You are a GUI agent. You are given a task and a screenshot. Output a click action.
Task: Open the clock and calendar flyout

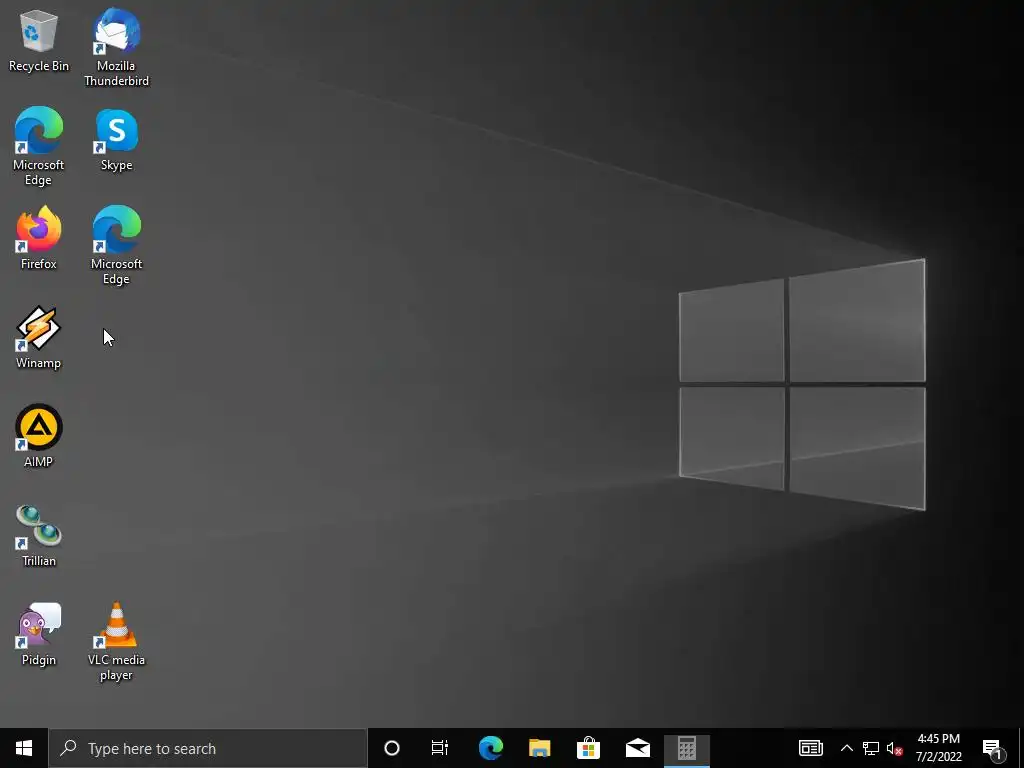tap(938, 748)
